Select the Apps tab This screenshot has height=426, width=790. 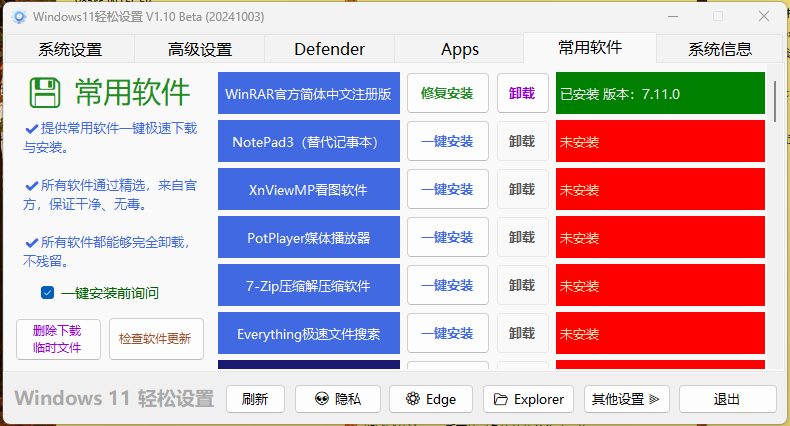click(459, 49)
